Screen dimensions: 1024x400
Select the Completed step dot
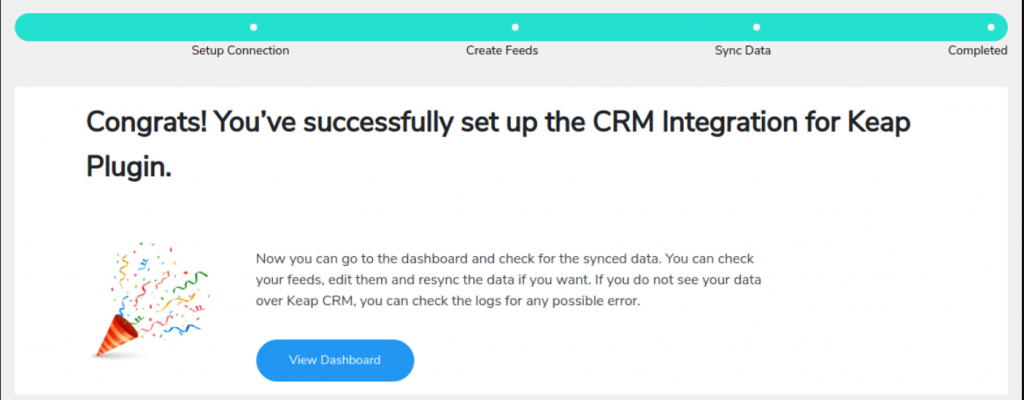coord(991,27)
